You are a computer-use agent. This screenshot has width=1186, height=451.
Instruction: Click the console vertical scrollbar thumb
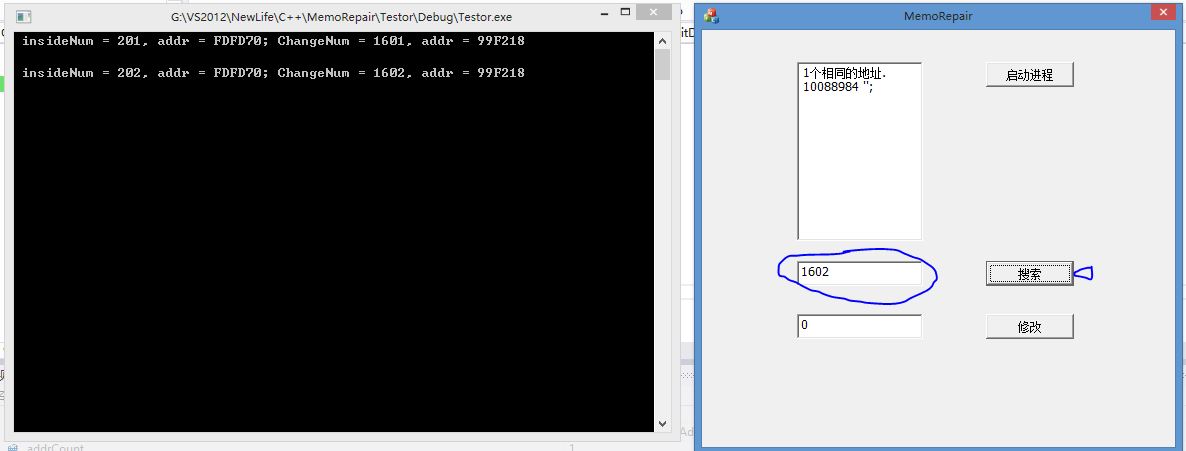click(663, 65)
